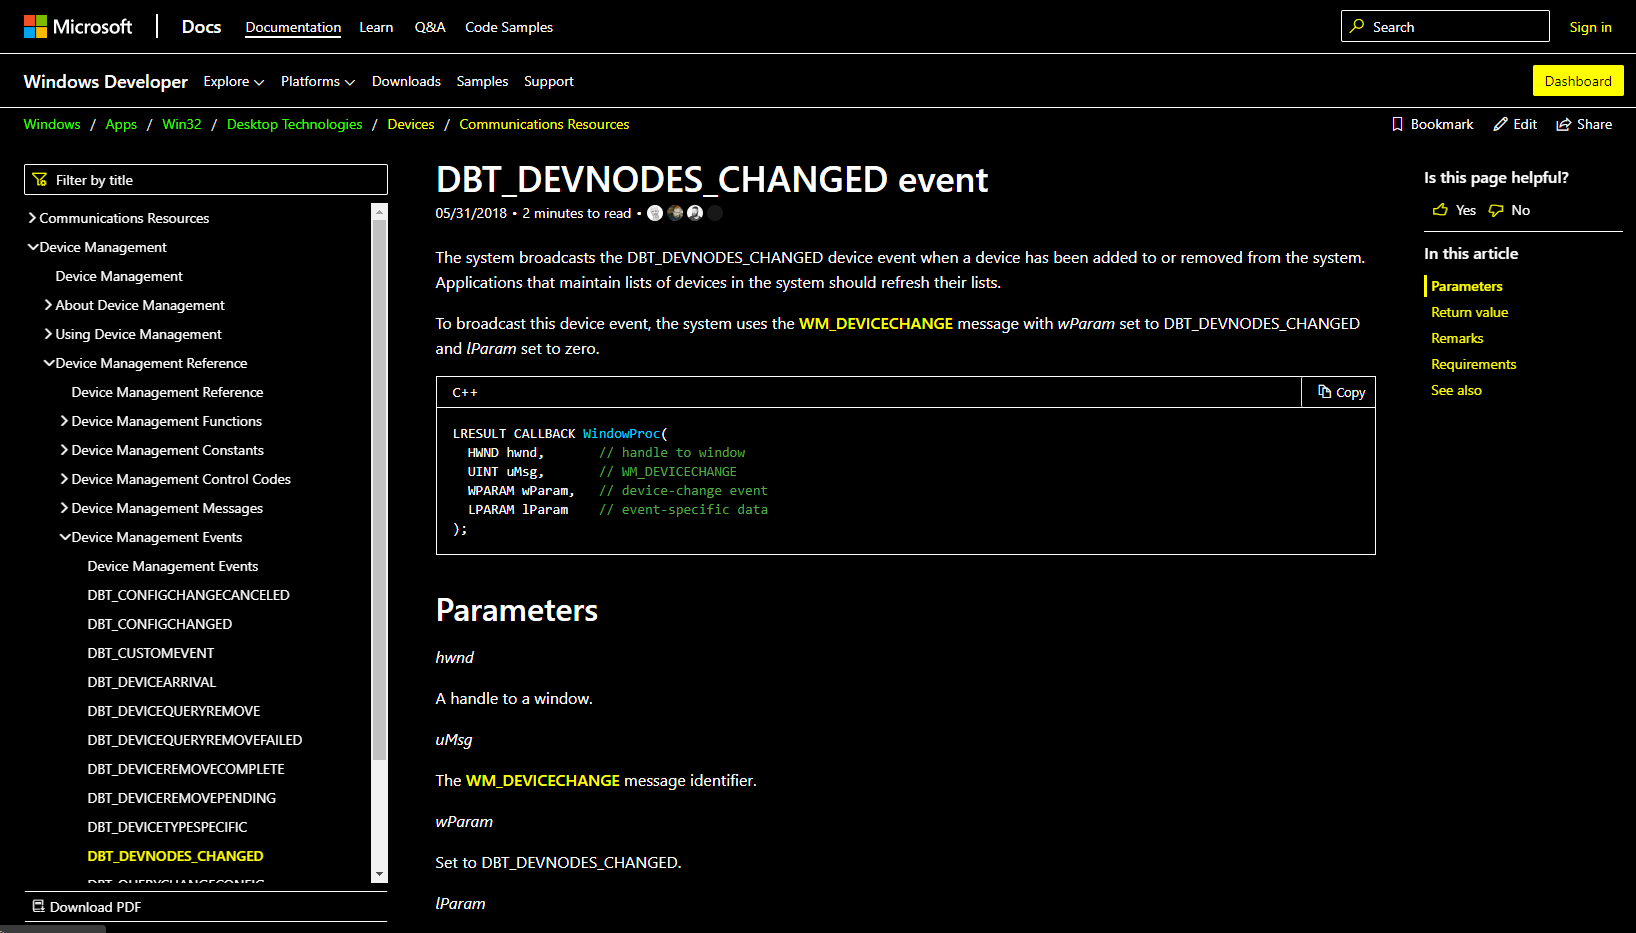The image size is (1636, 933).
Task: Give negative feedback with No
Action: [1507, 210]
